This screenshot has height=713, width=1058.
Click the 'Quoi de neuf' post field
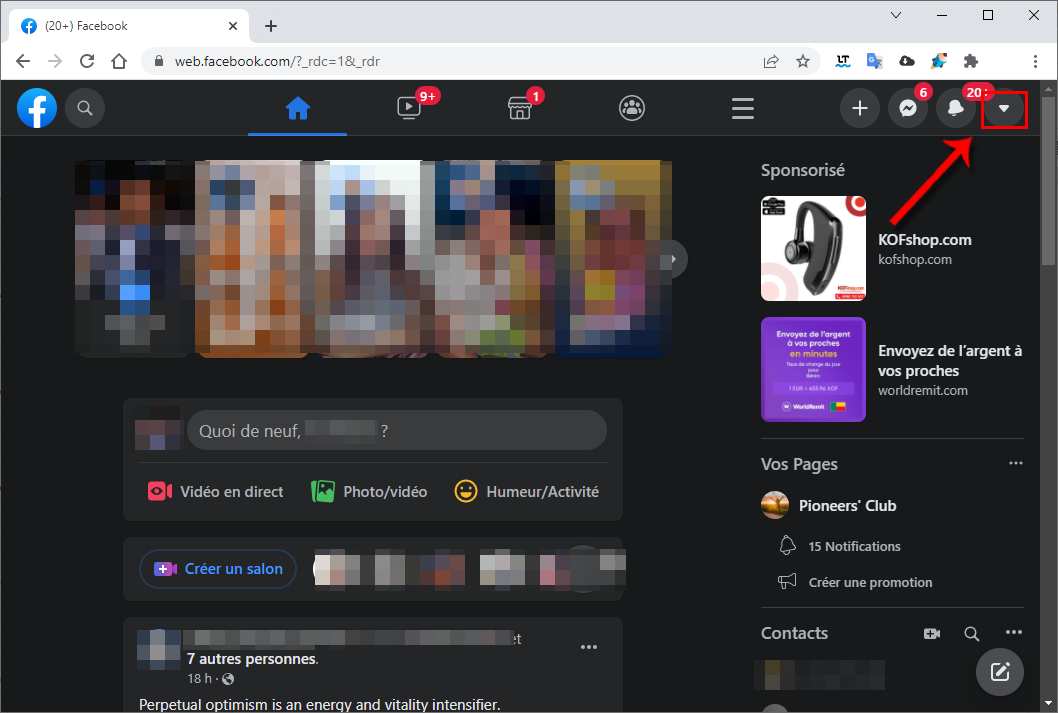click(397, 430)
